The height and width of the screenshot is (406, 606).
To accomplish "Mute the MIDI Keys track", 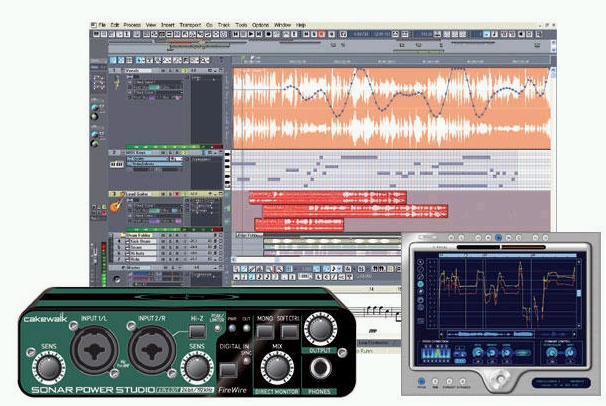I will 163,153.
